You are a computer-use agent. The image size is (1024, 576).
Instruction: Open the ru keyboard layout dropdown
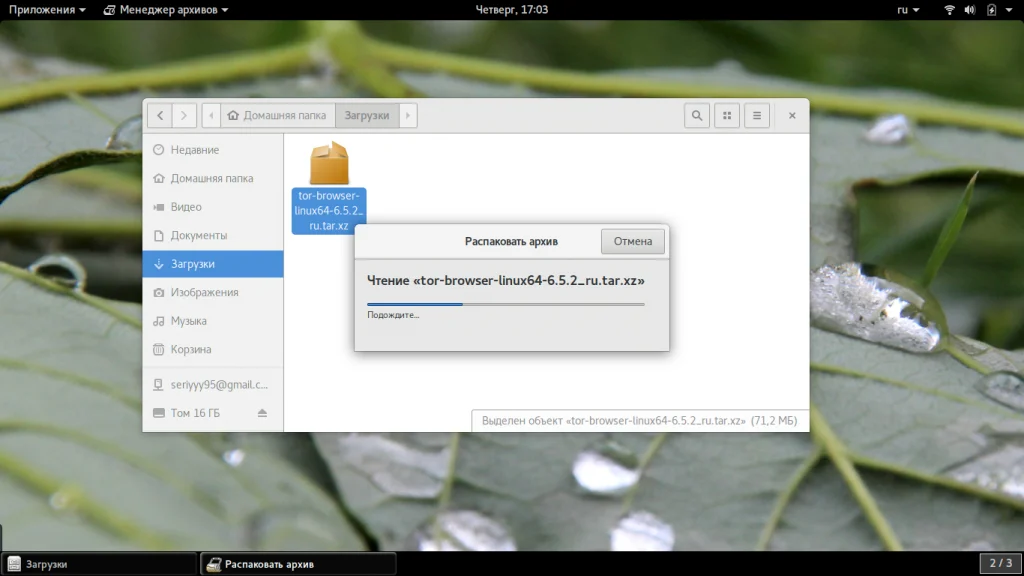[908, 10]
